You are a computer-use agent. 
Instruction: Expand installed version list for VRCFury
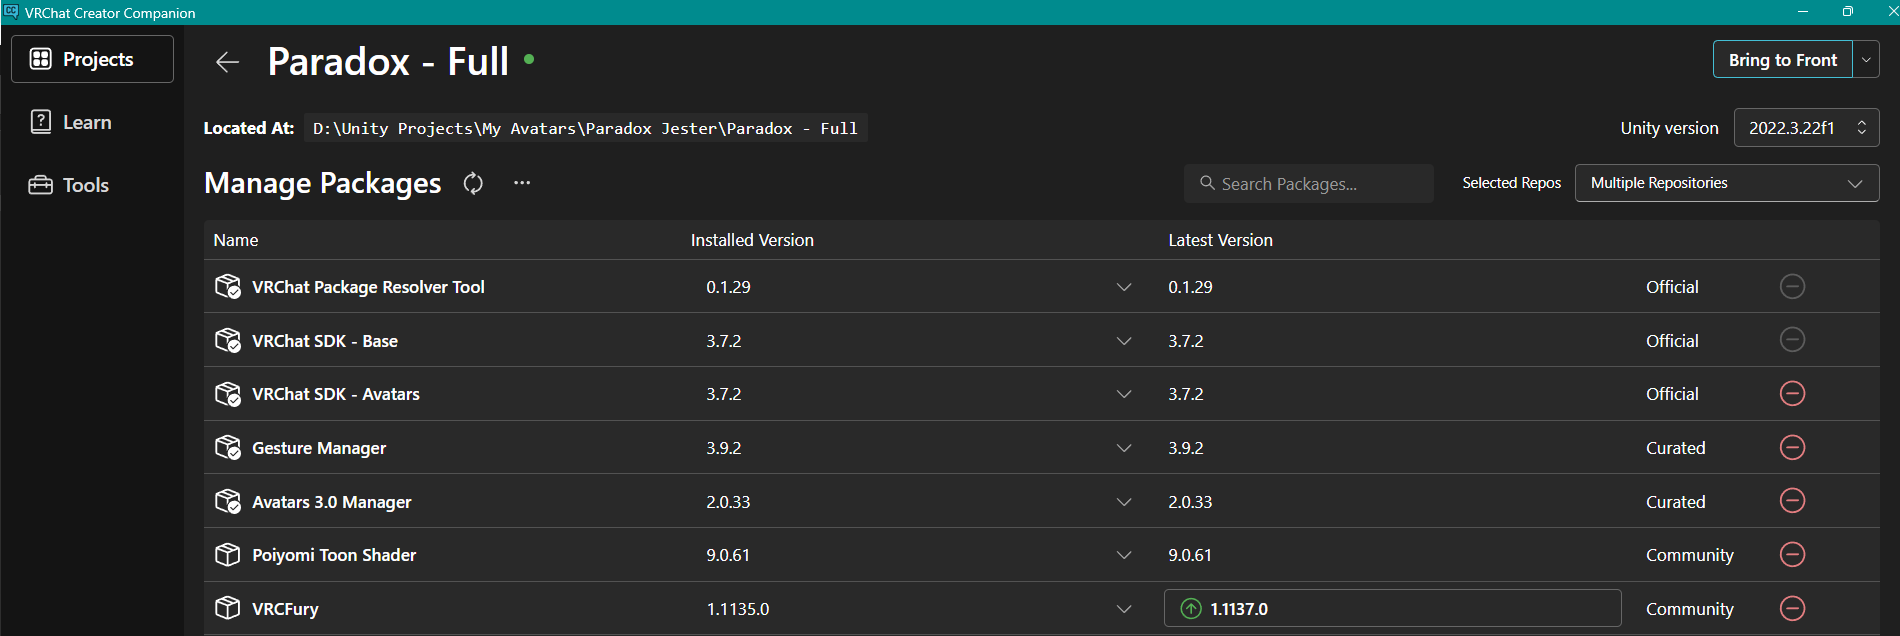[1124, 609]
